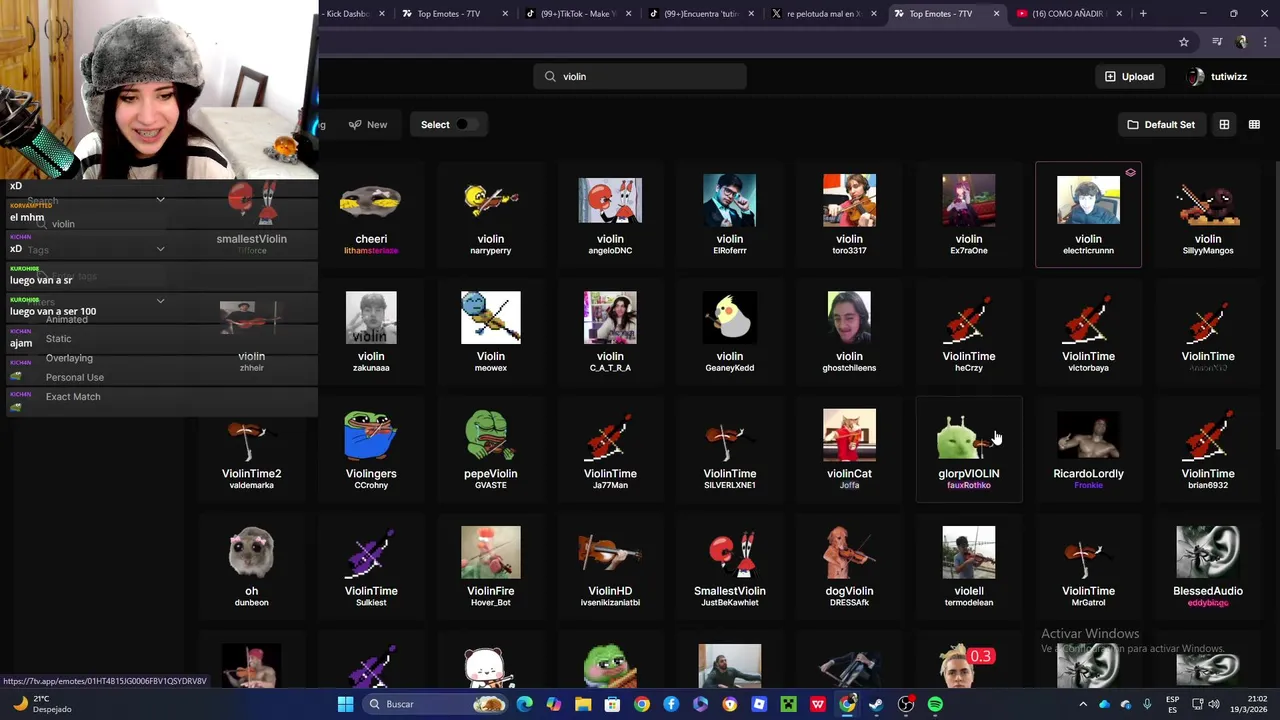1280x720 pixels.
Task: Open the oh emote by dunbeon
Action: tap(251, 567)
